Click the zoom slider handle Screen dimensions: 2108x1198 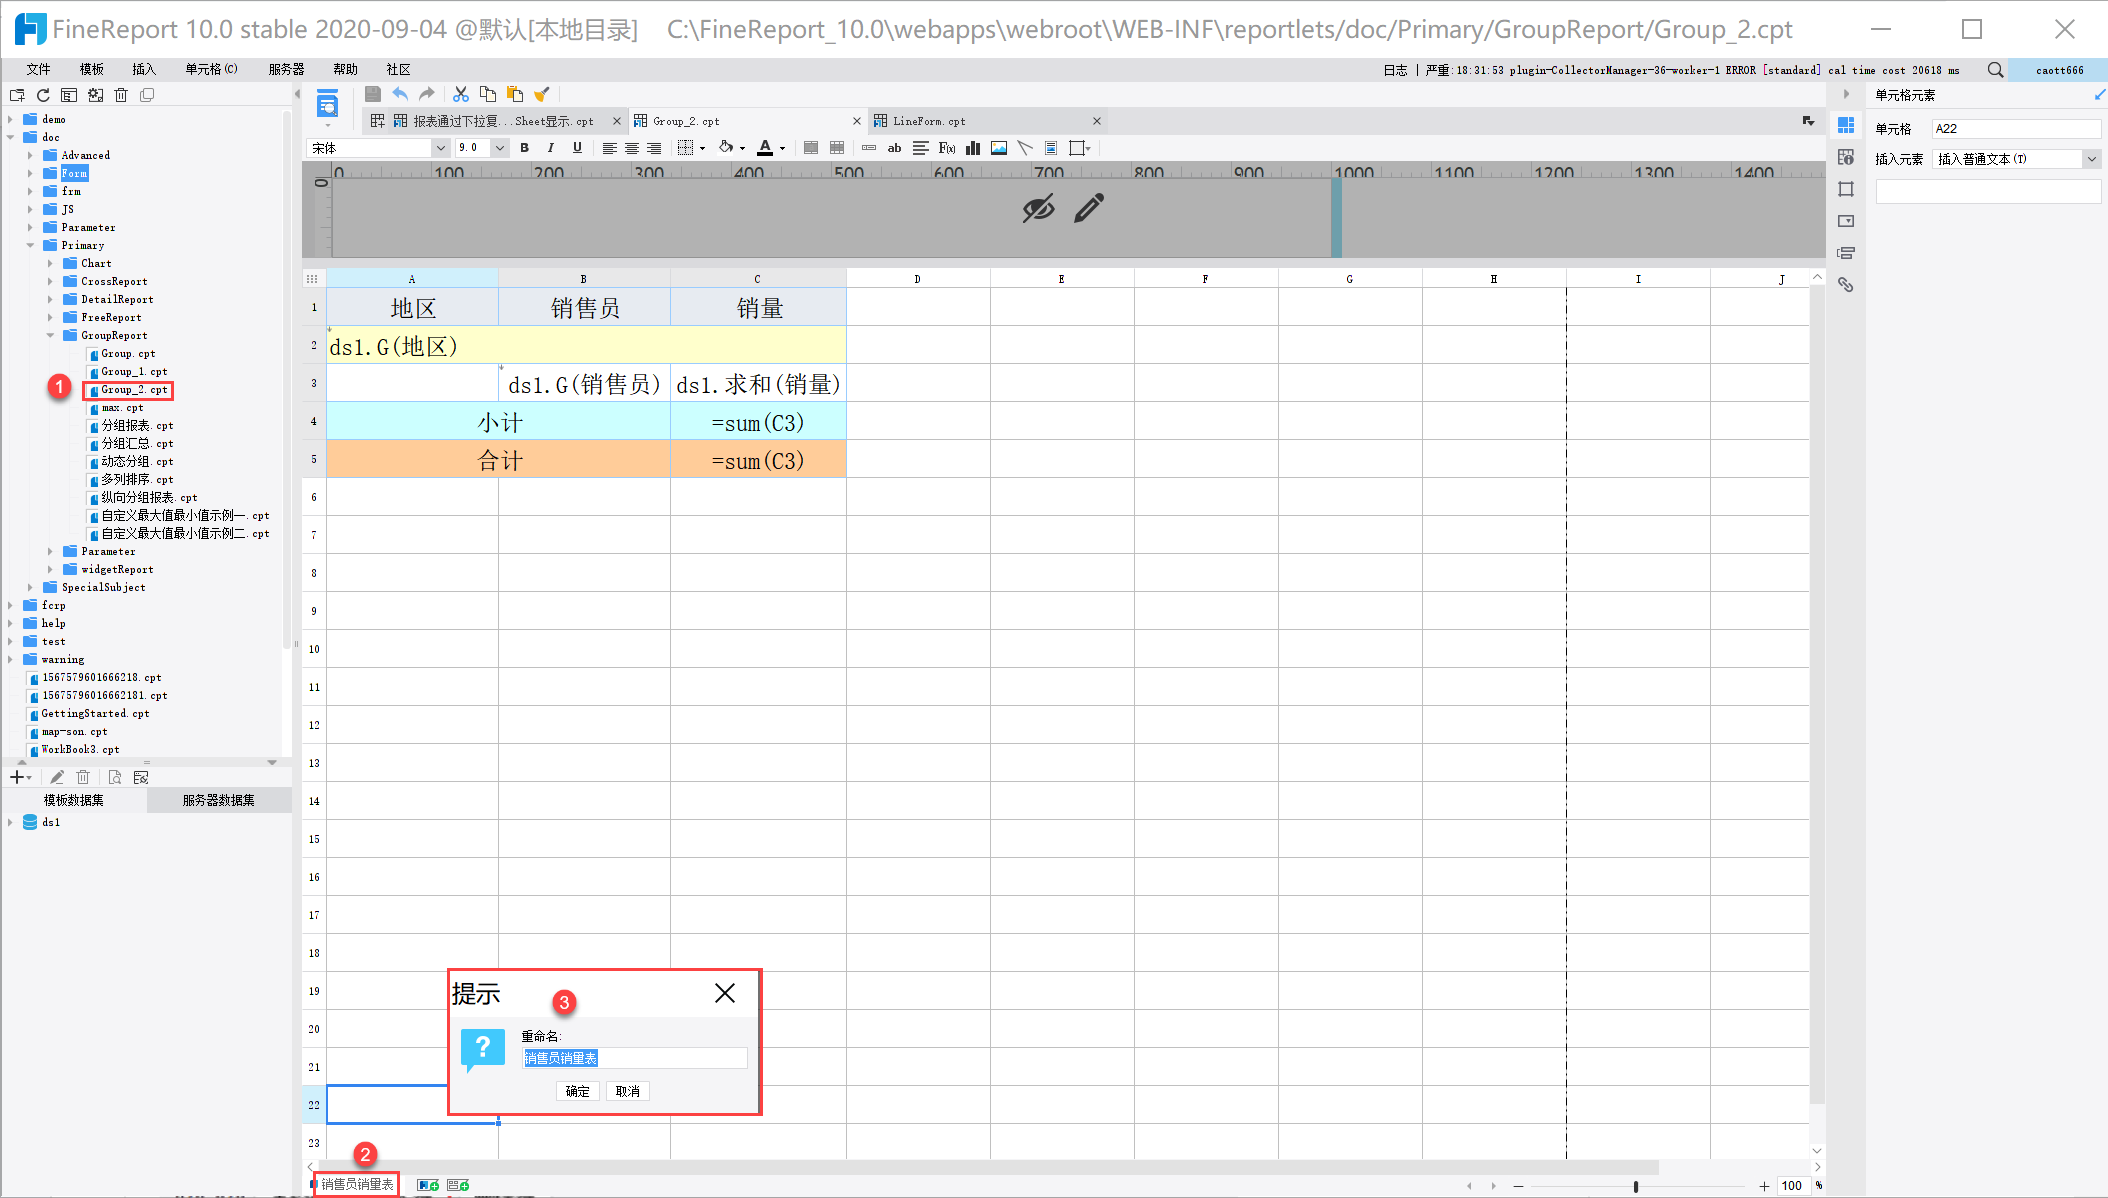pyautogui.click(x=1636, y=1186)
